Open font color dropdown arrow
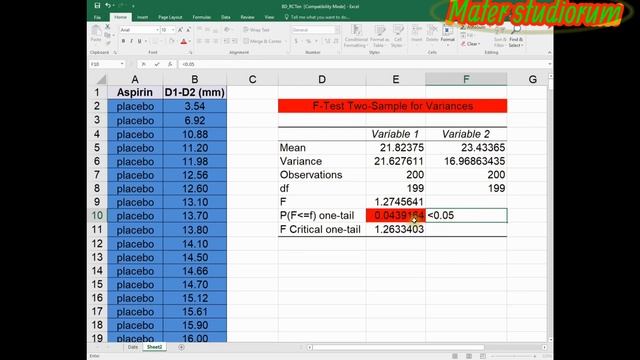Image resolution: width=640 pixels, height=360 pixels. [x=189, y=41]
